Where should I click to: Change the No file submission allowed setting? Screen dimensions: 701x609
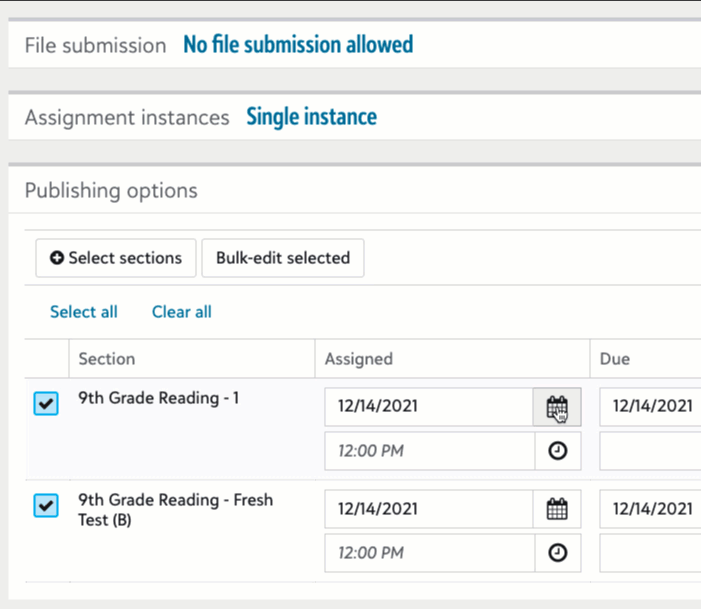298,45
